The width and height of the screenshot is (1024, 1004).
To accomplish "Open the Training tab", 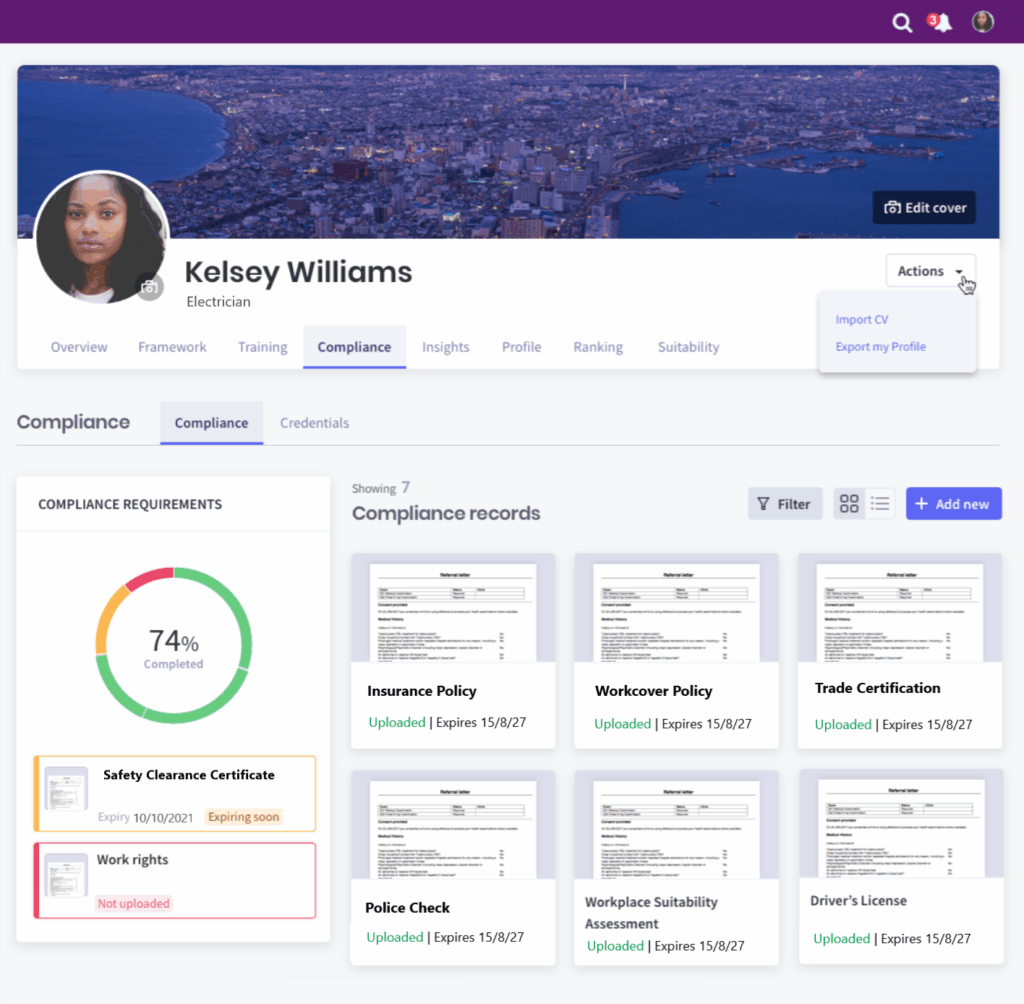I will click(262, 347).
